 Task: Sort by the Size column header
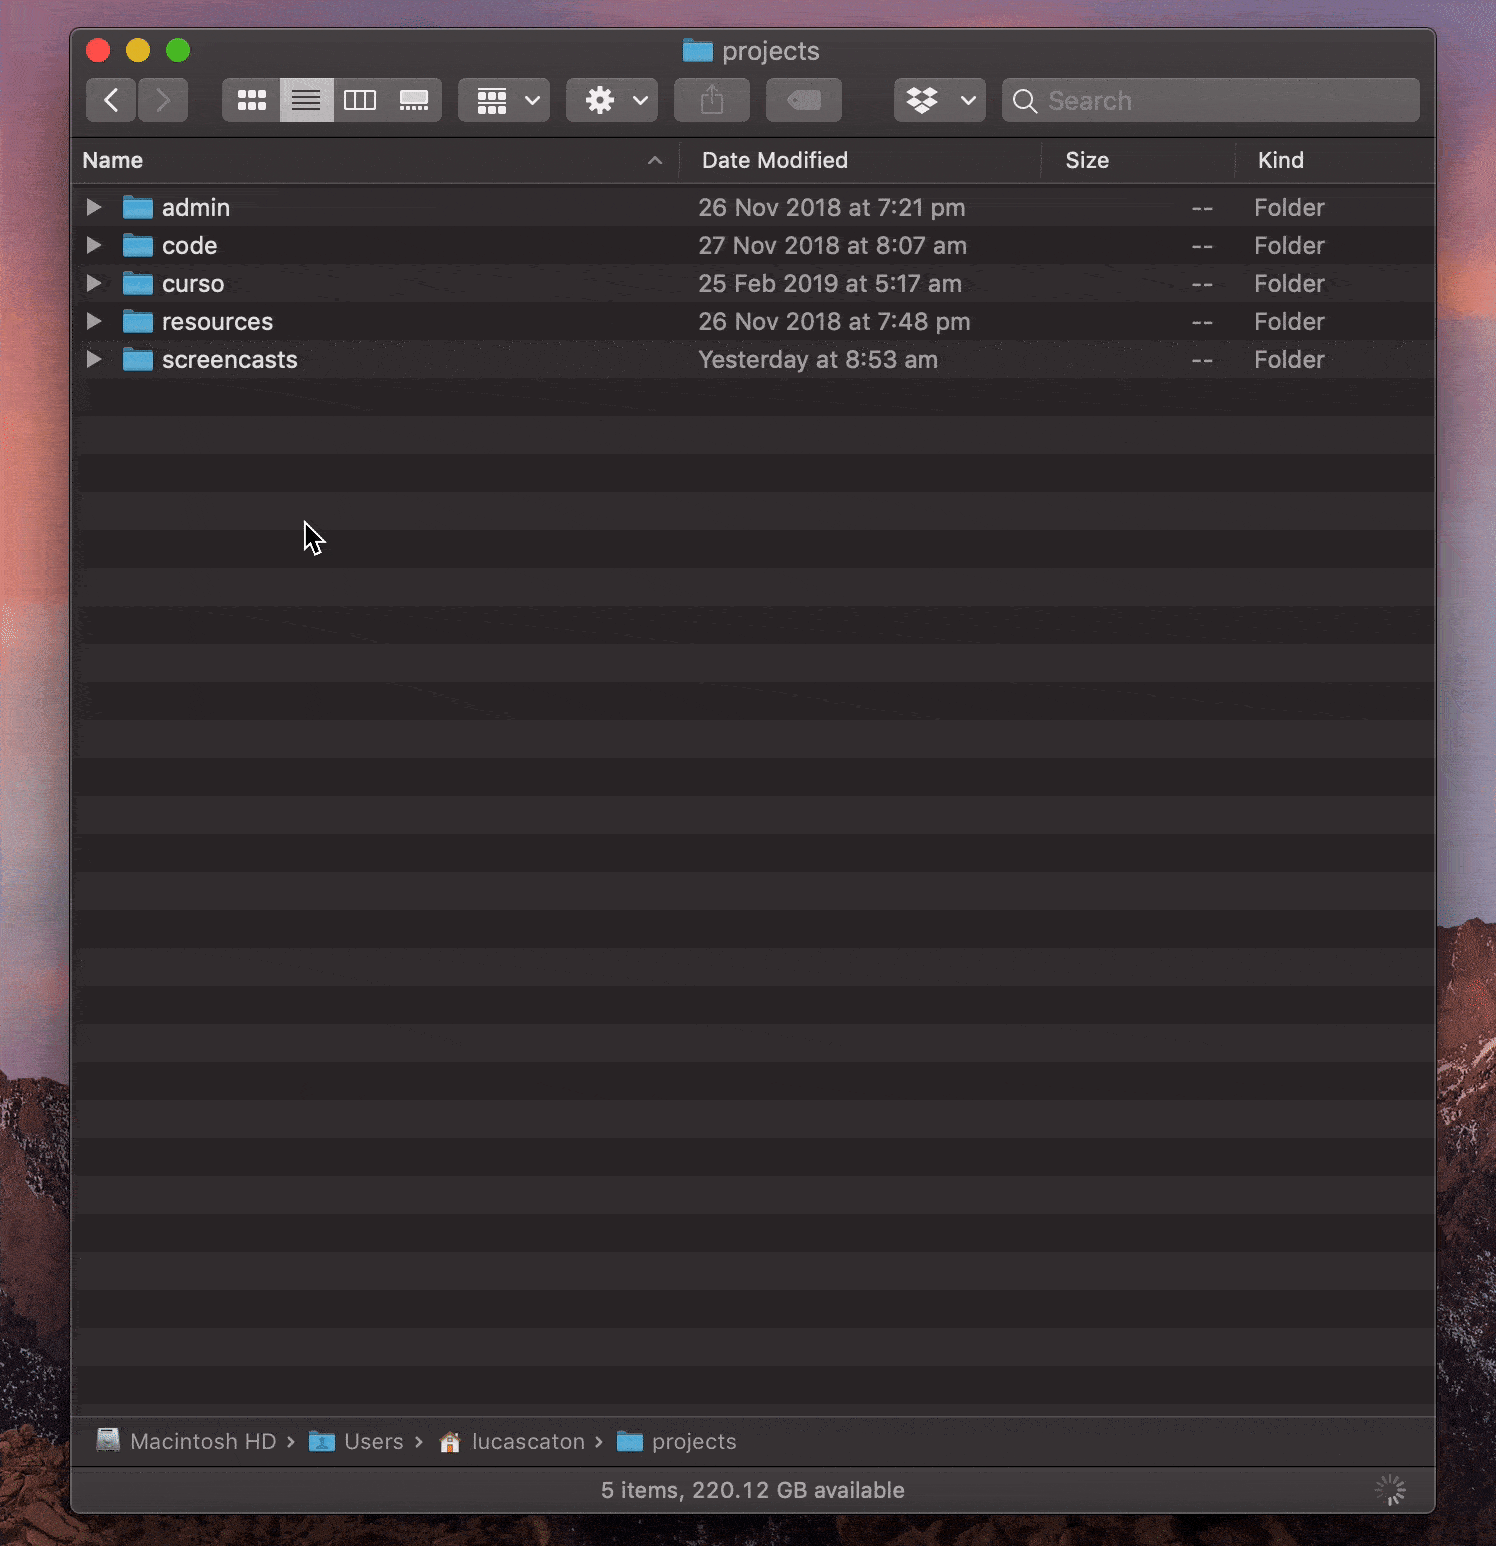[1138, 160]
